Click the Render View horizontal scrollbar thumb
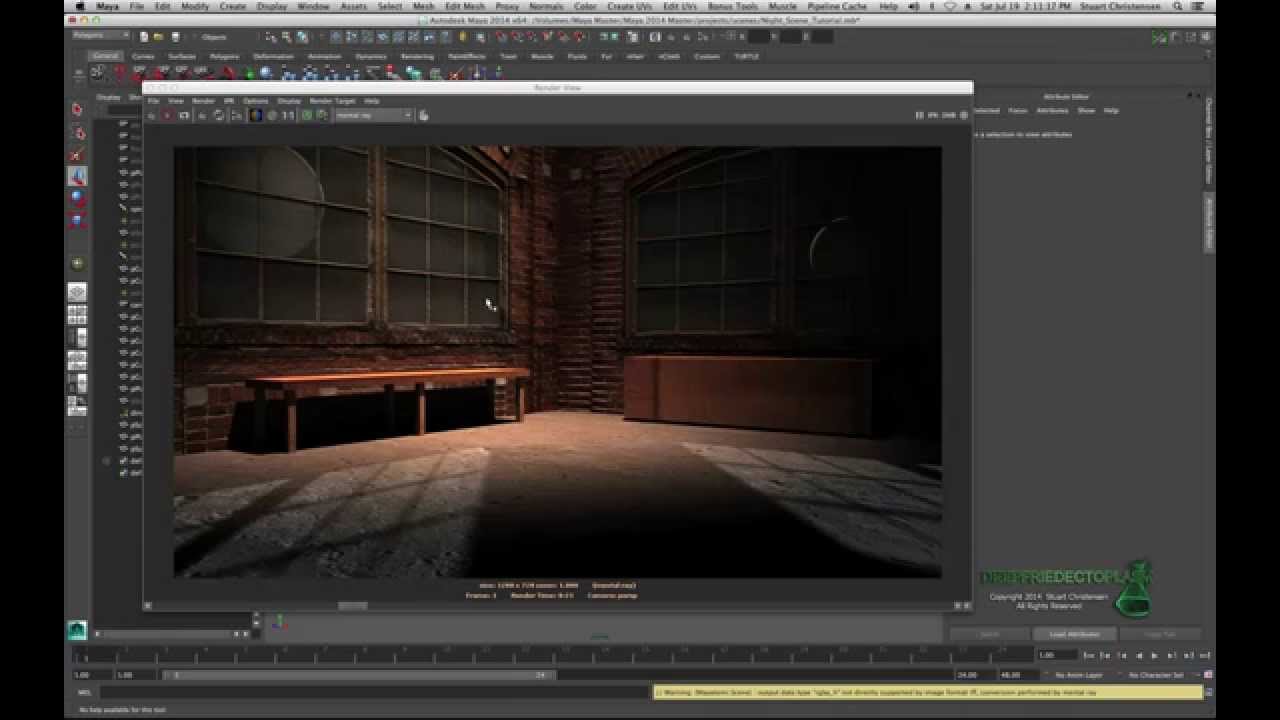The image size is (1280, 720). (352, 605)
